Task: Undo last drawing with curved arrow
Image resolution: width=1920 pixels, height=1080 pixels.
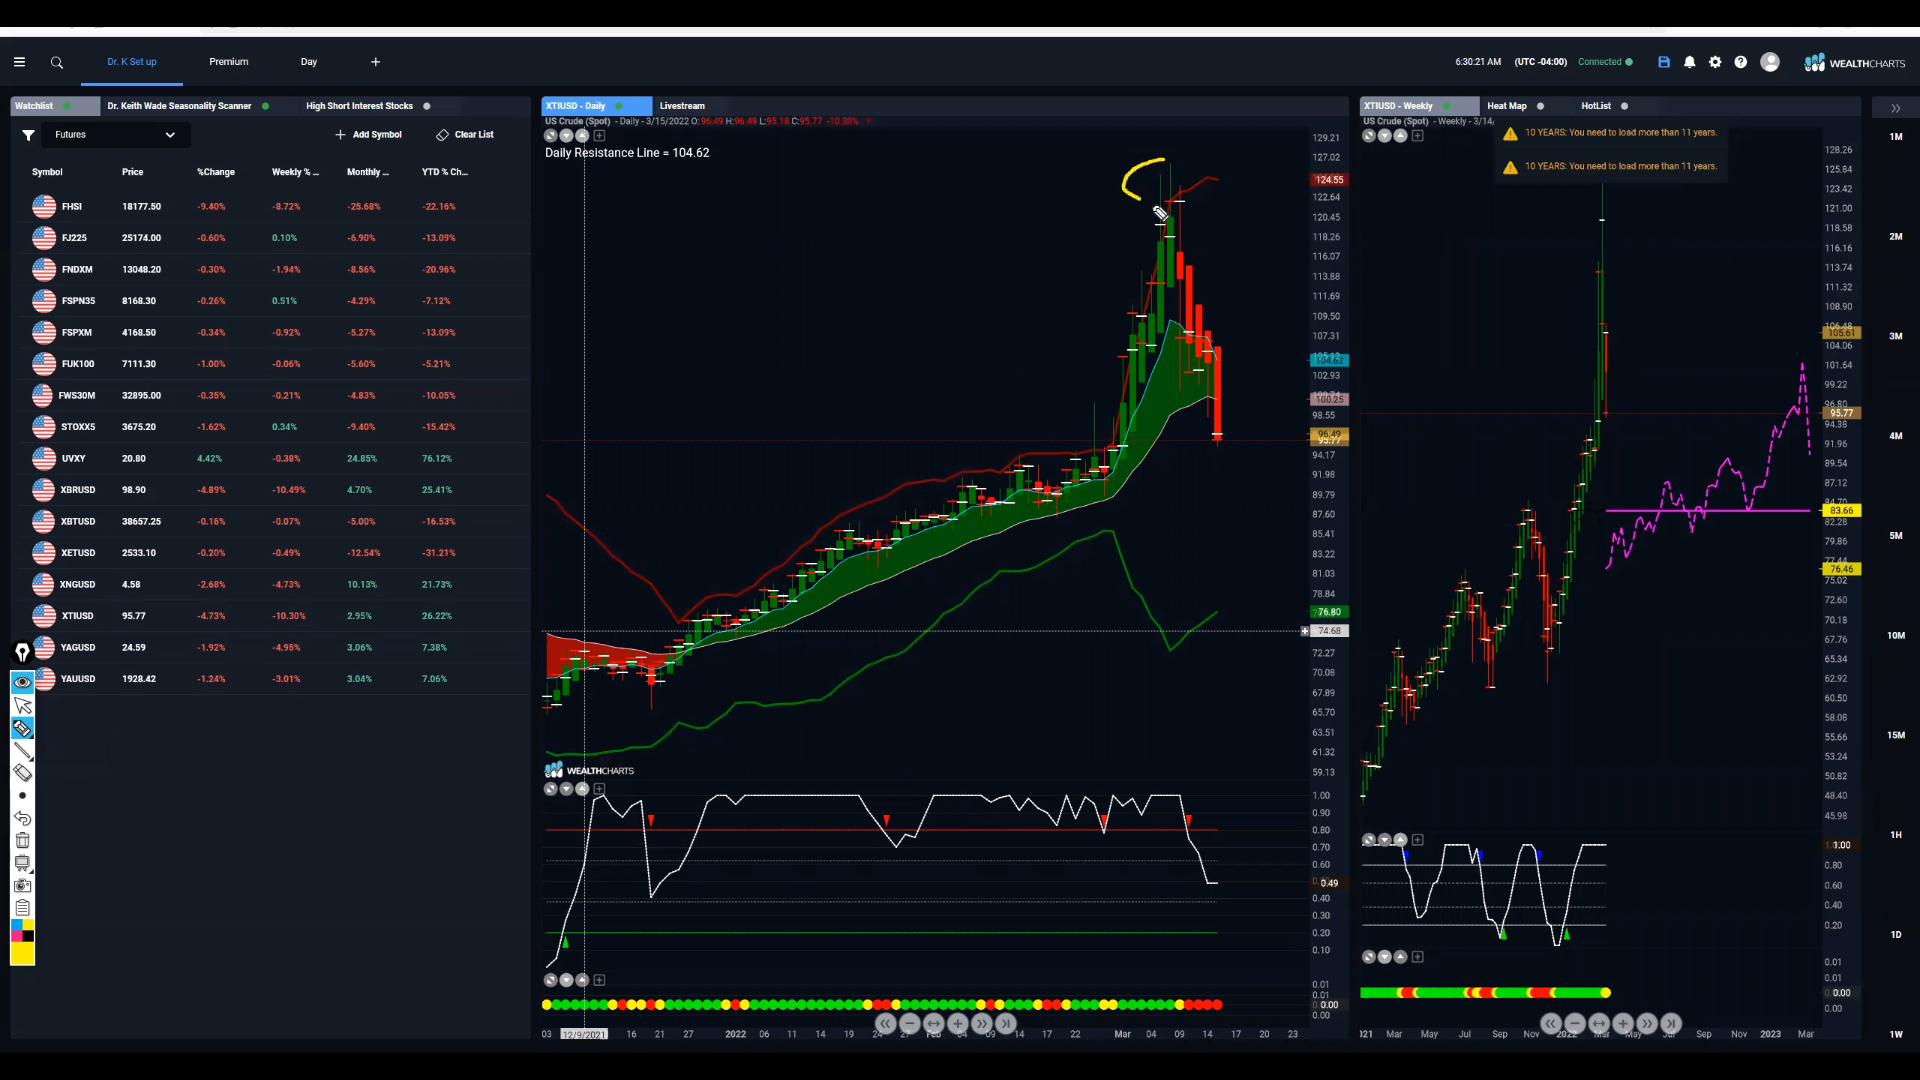Action: pyautogui.click(x=22, y=818)
